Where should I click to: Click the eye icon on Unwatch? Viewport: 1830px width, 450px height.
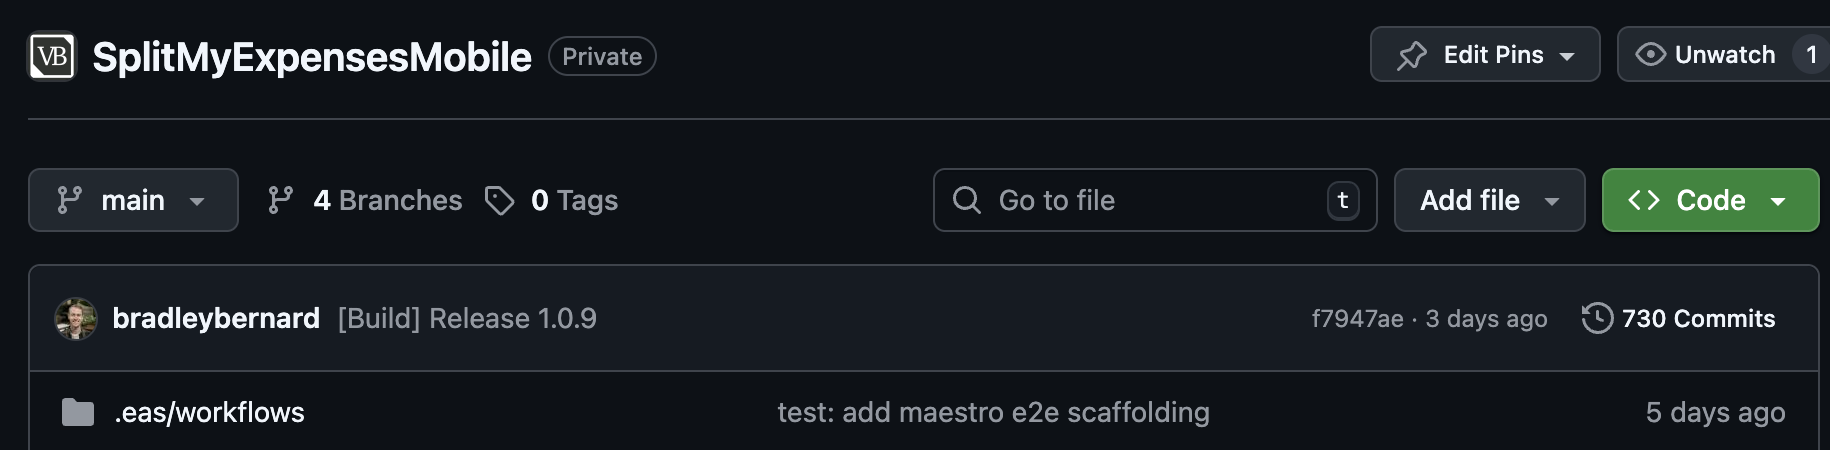tap(1650, 54)
